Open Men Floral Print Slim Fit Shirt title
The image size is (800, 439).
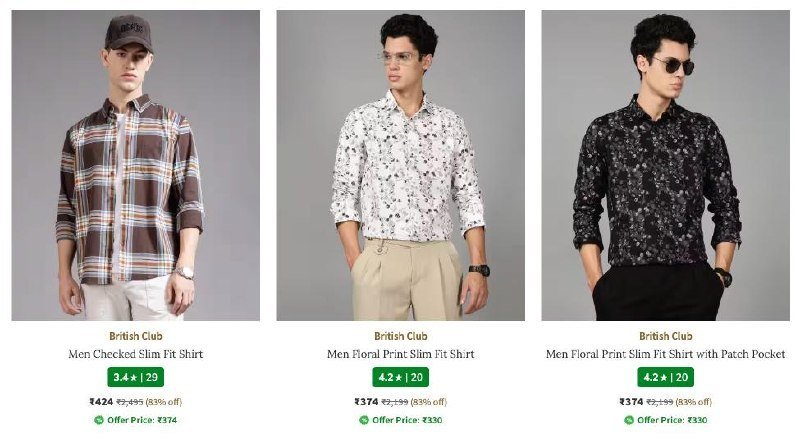401,354
